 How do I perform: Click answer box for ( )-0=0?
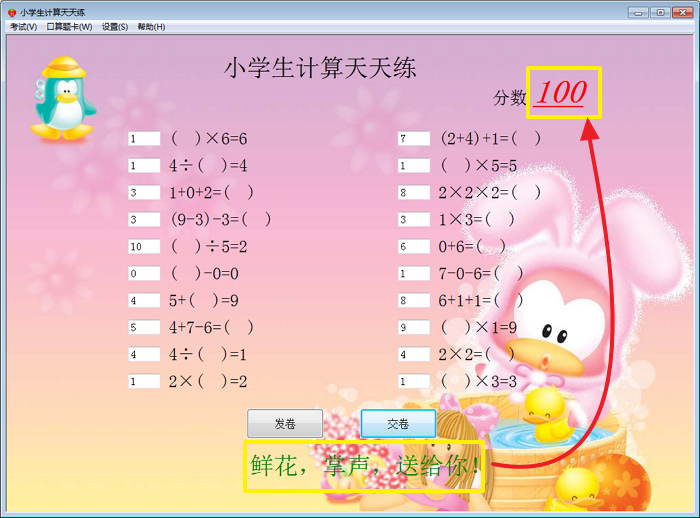click(144, 273)
